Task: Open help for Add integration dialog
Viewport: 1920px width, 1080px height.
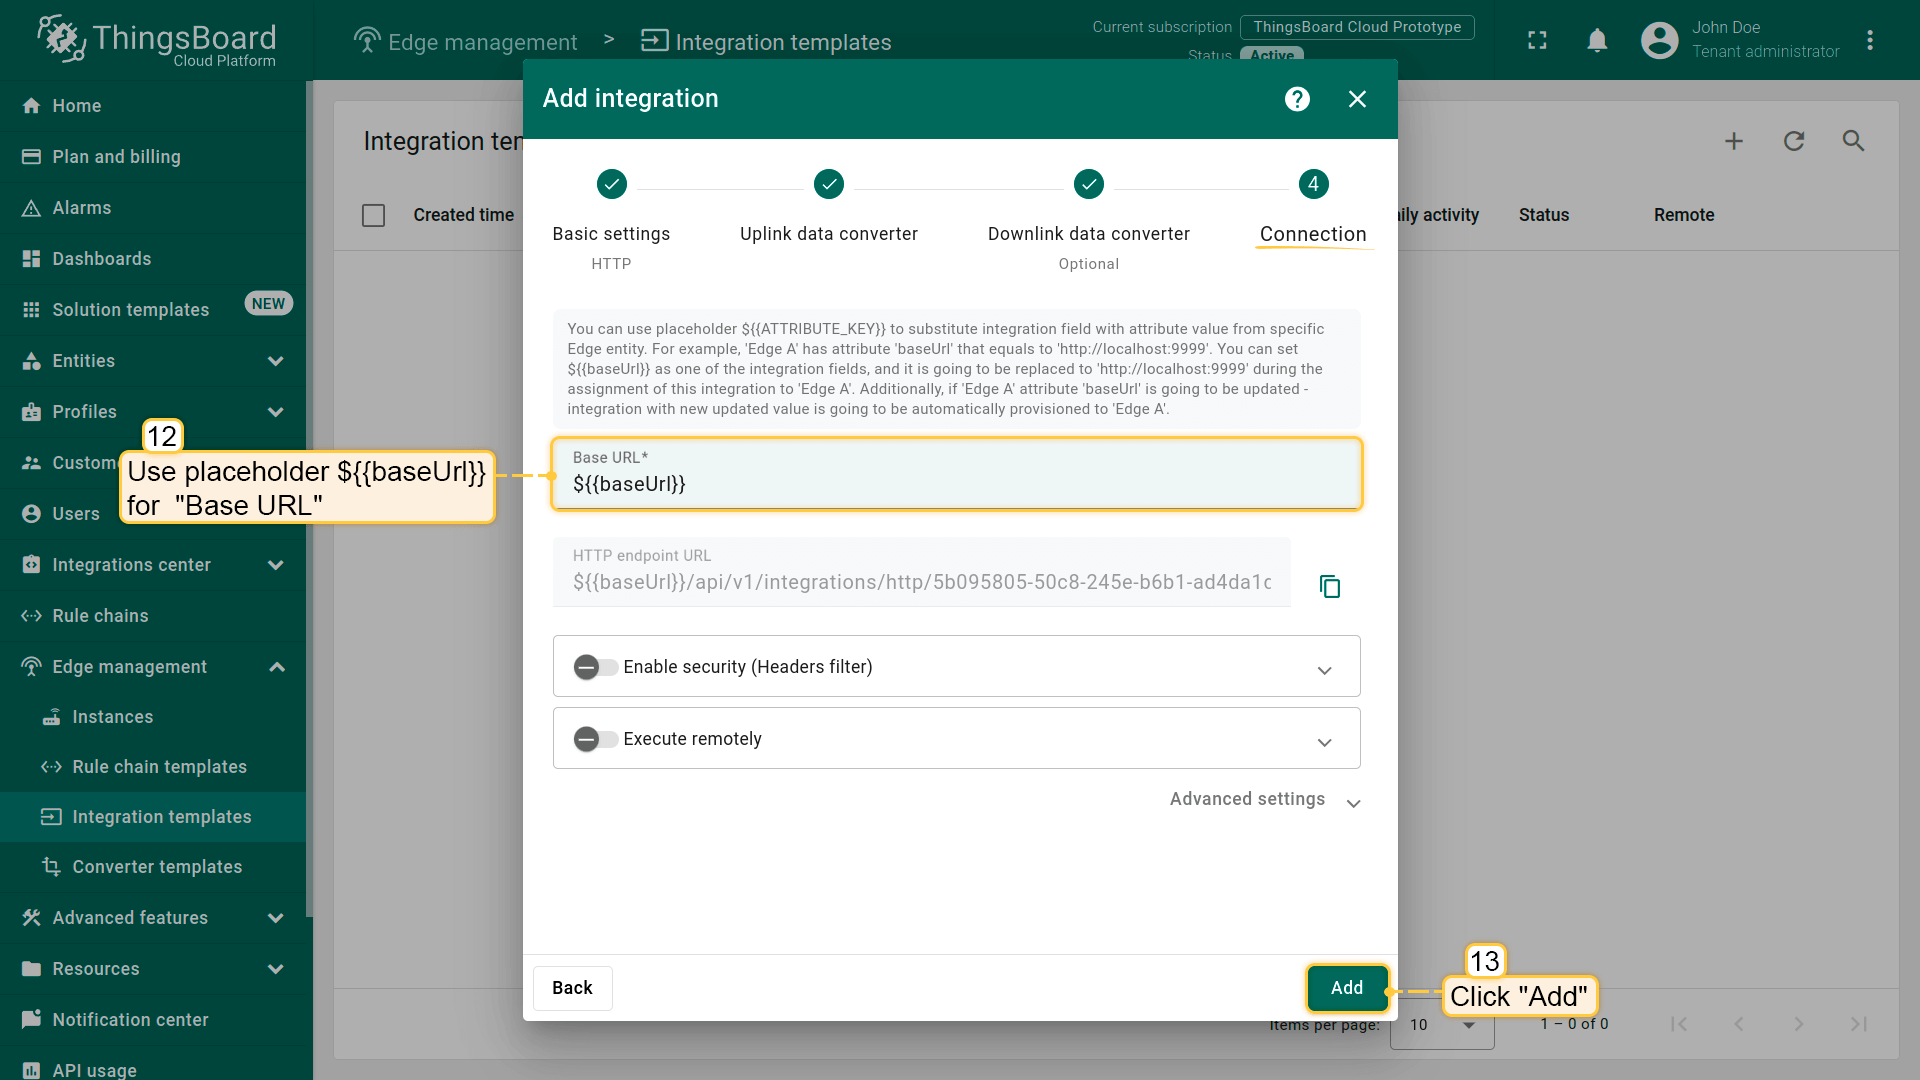Action: click(1297, 99)
